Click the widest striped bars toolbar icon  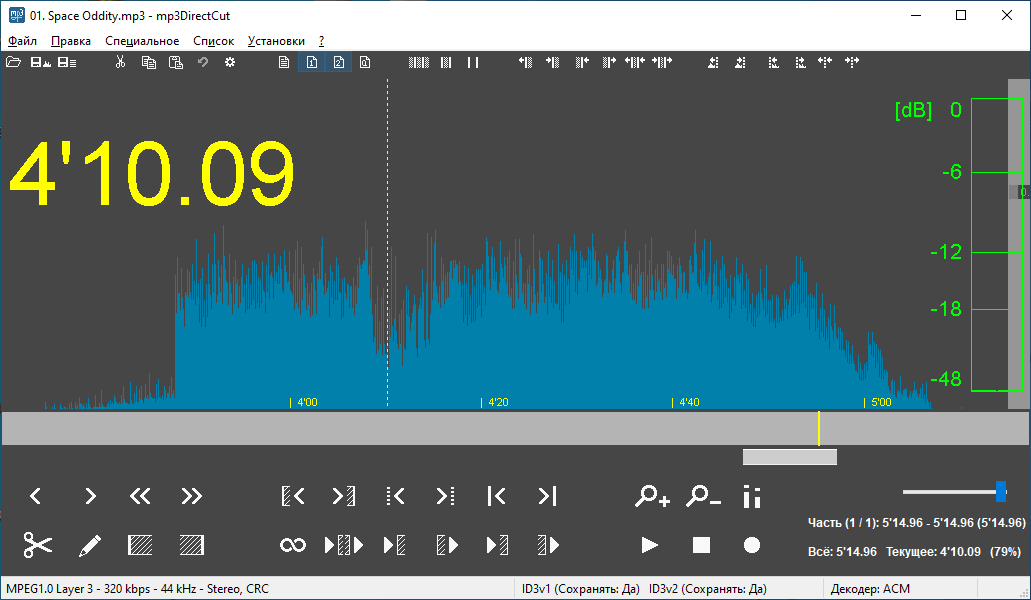click(419, 62)
